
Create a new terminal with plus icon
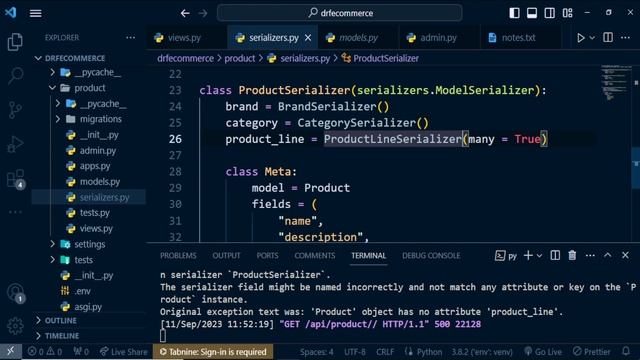pos(528,256)
